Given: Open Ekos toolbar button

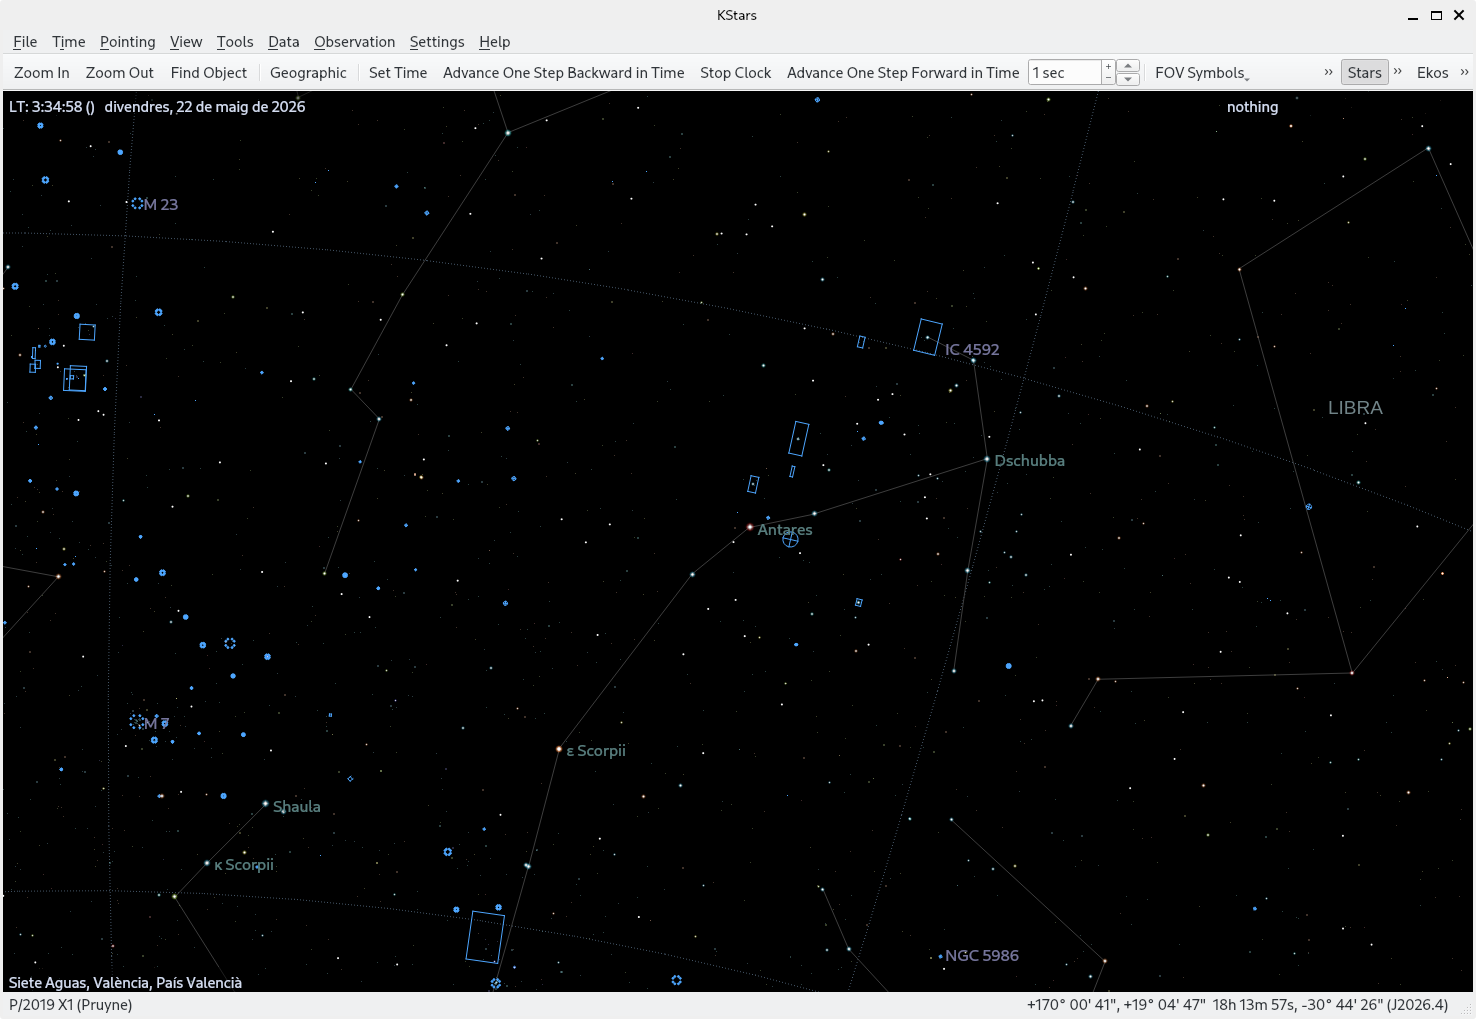Looking at the screenshot, I should (x=1432, y=73).
